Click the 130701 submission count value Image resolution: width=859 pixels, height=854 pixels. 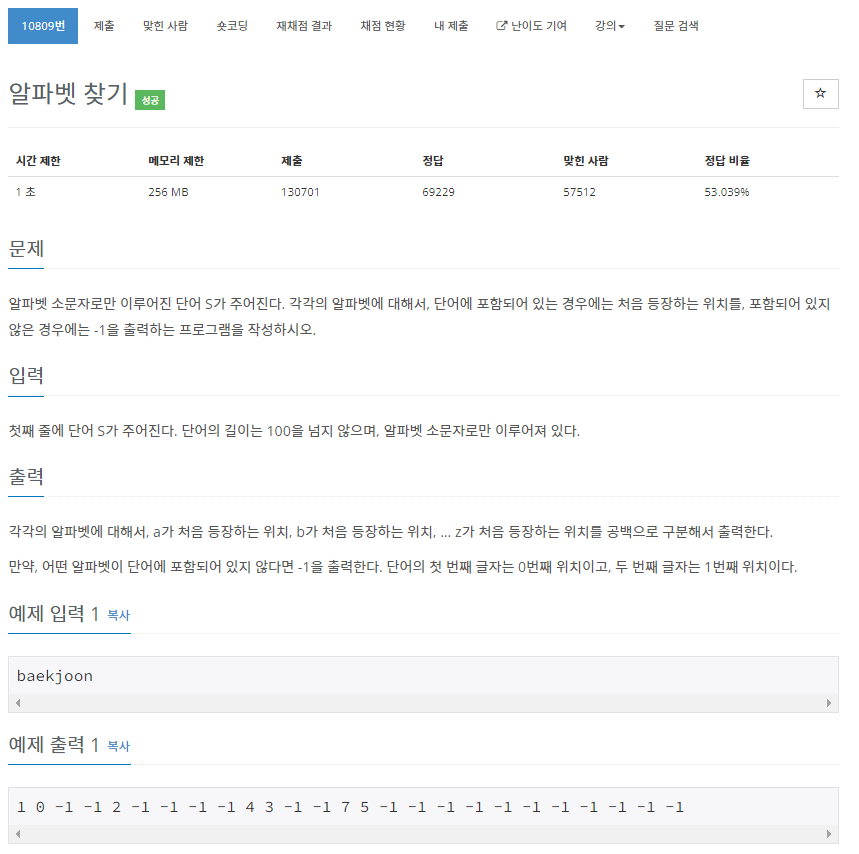coord(300,192)
